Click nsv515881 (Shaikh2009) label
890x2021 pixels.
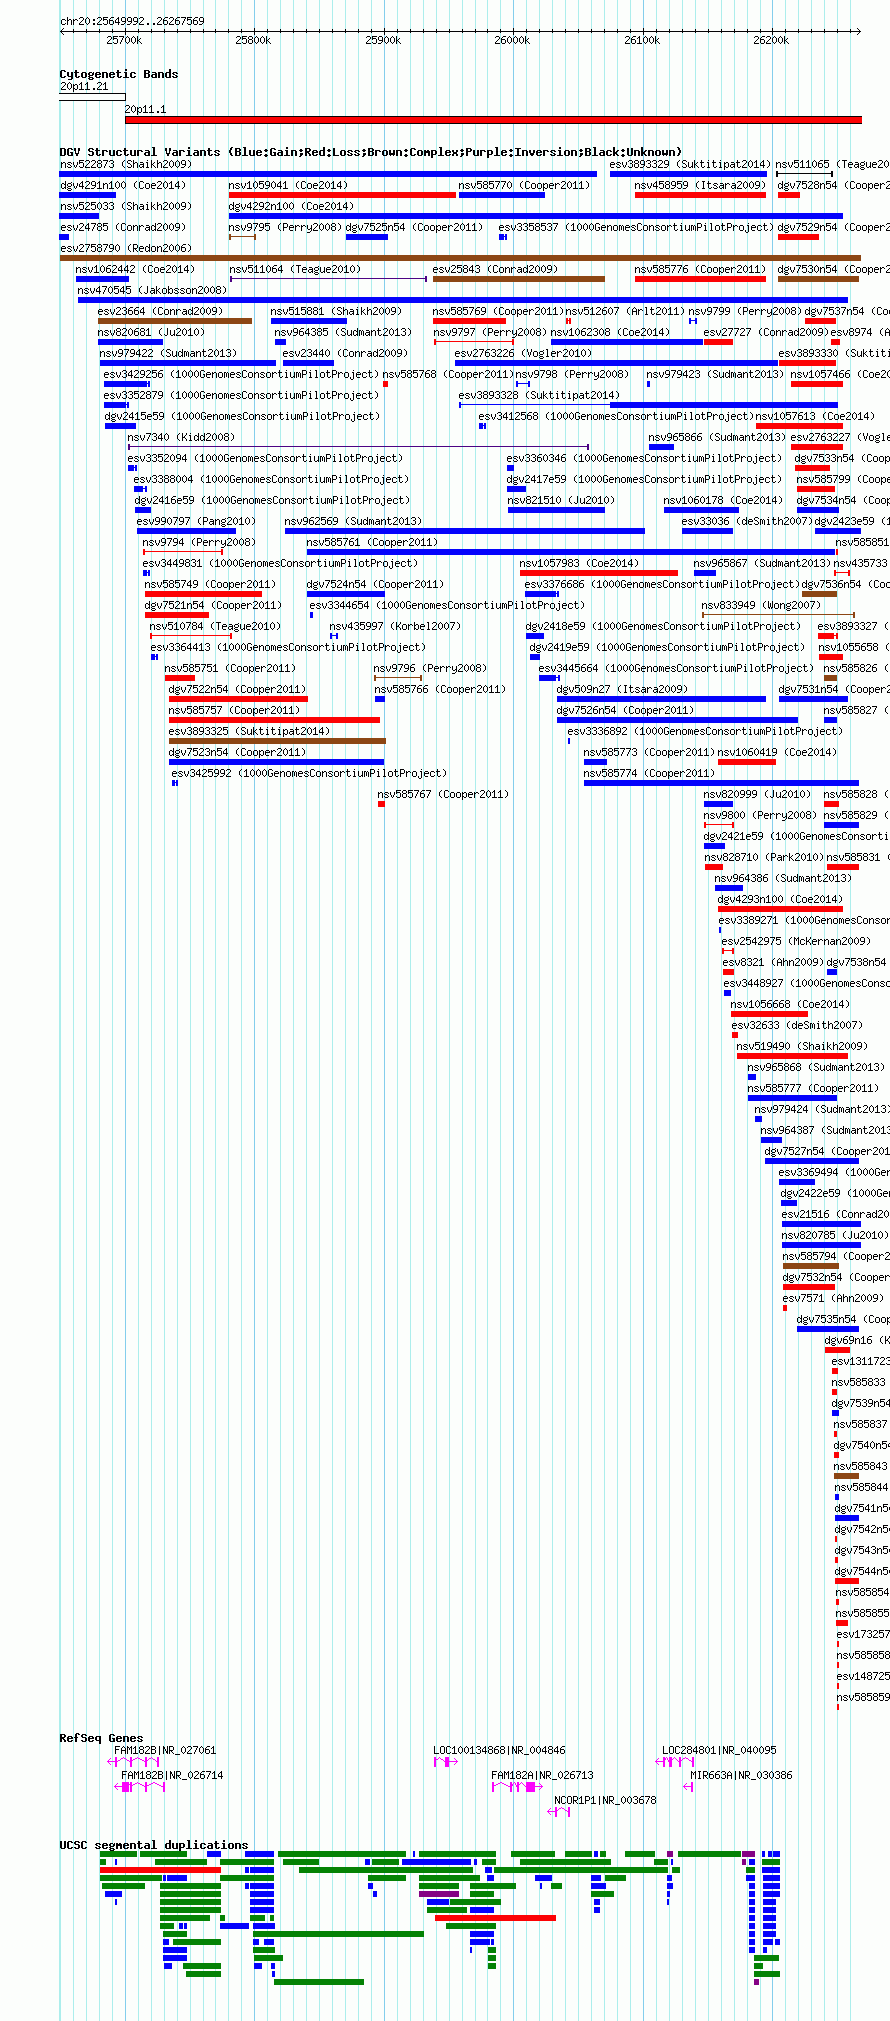pos(336,311)
